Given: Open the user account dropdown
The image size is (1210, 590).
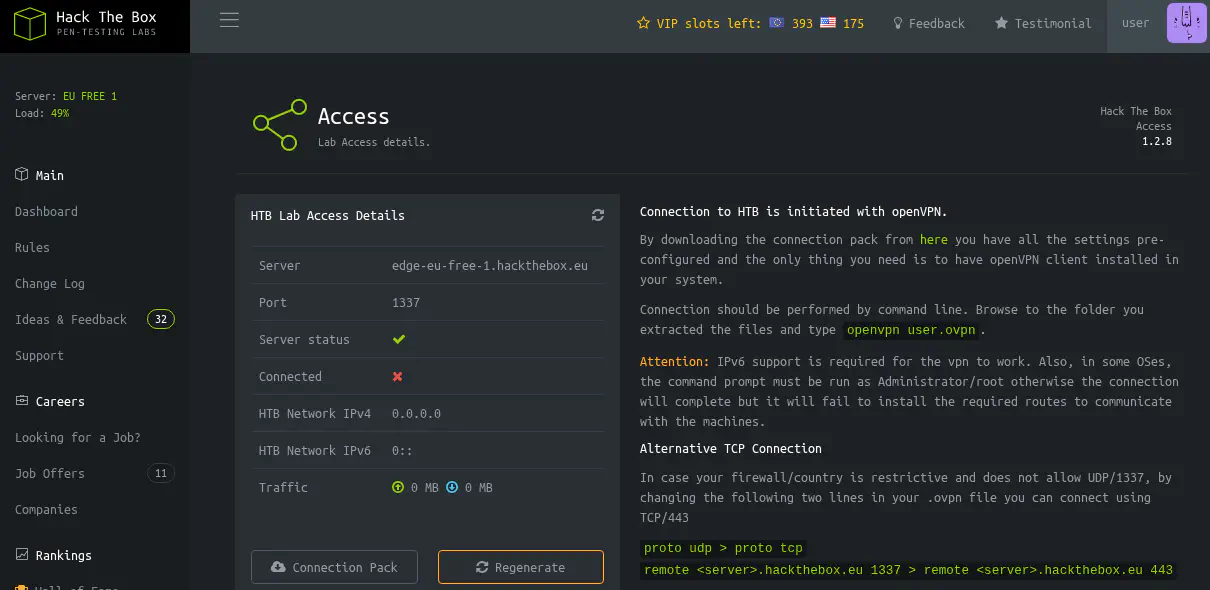Looking at the screenshot, I should click(x=1135, y=23).
